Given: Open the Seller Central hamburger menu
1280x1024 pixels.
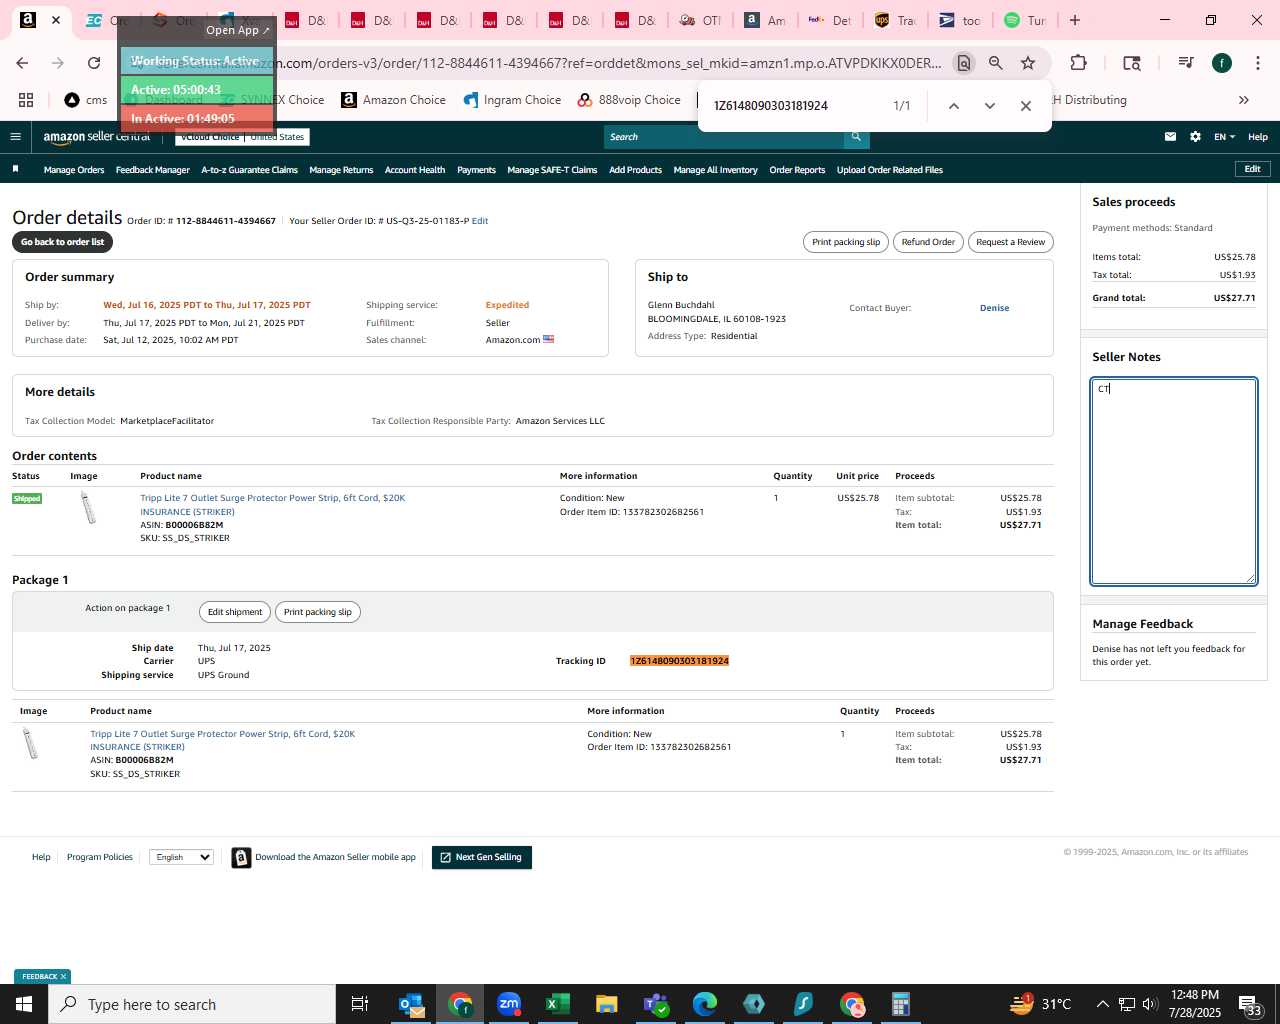Looking at the screenshot, I should tap(15, 137).
